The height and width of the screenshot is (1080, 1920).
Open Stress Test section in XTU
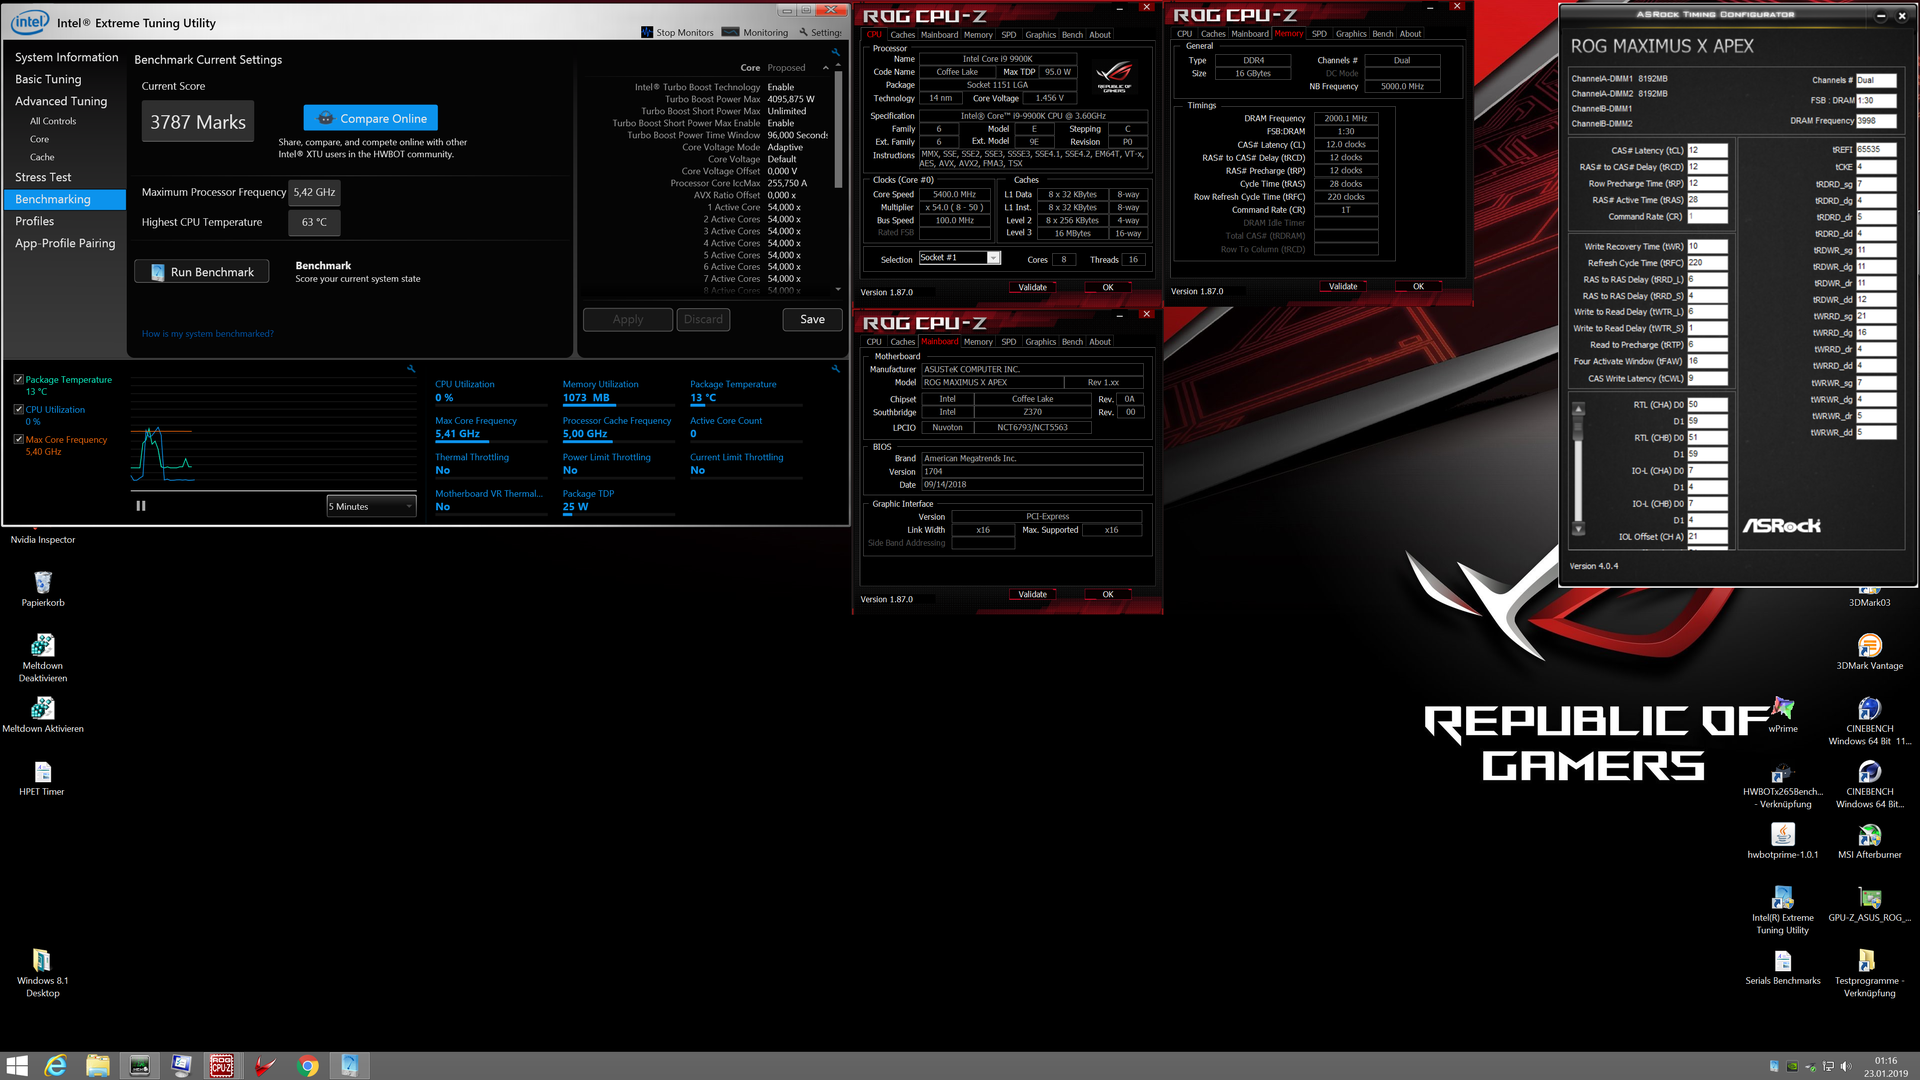[x=43, y=177]
